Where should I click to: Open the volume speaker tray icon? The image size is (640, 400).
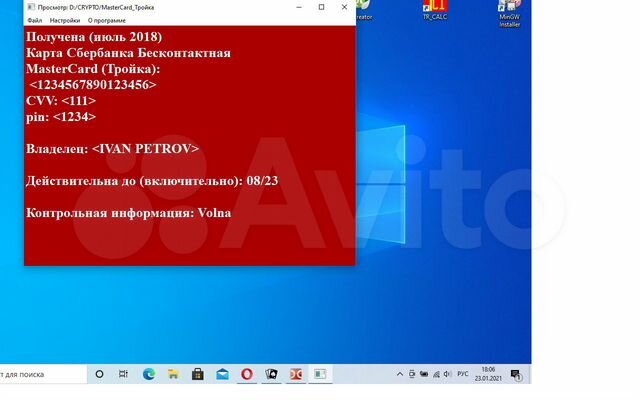447,374
